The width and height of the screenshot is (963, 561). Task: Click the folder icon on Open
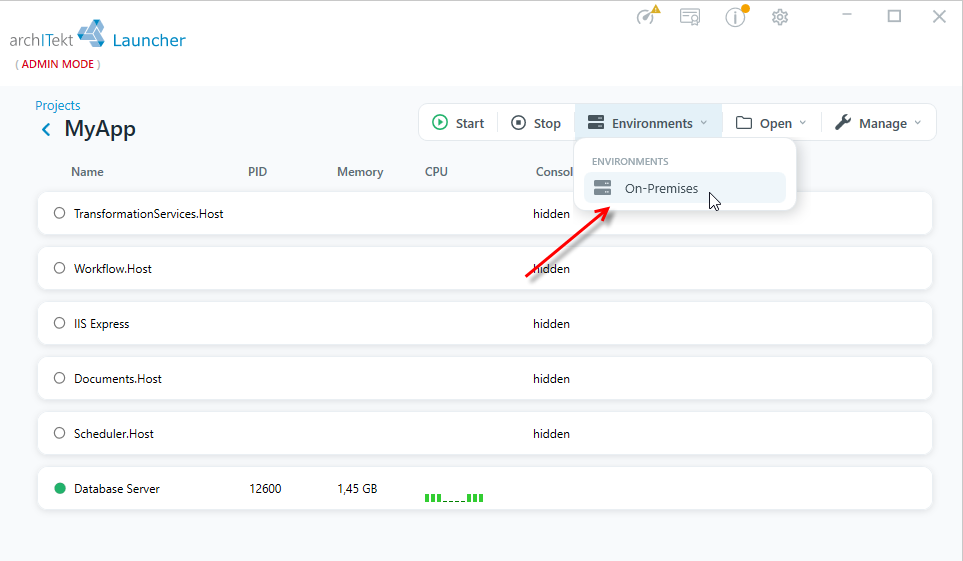pyautogui.click(x=744, y=123)
